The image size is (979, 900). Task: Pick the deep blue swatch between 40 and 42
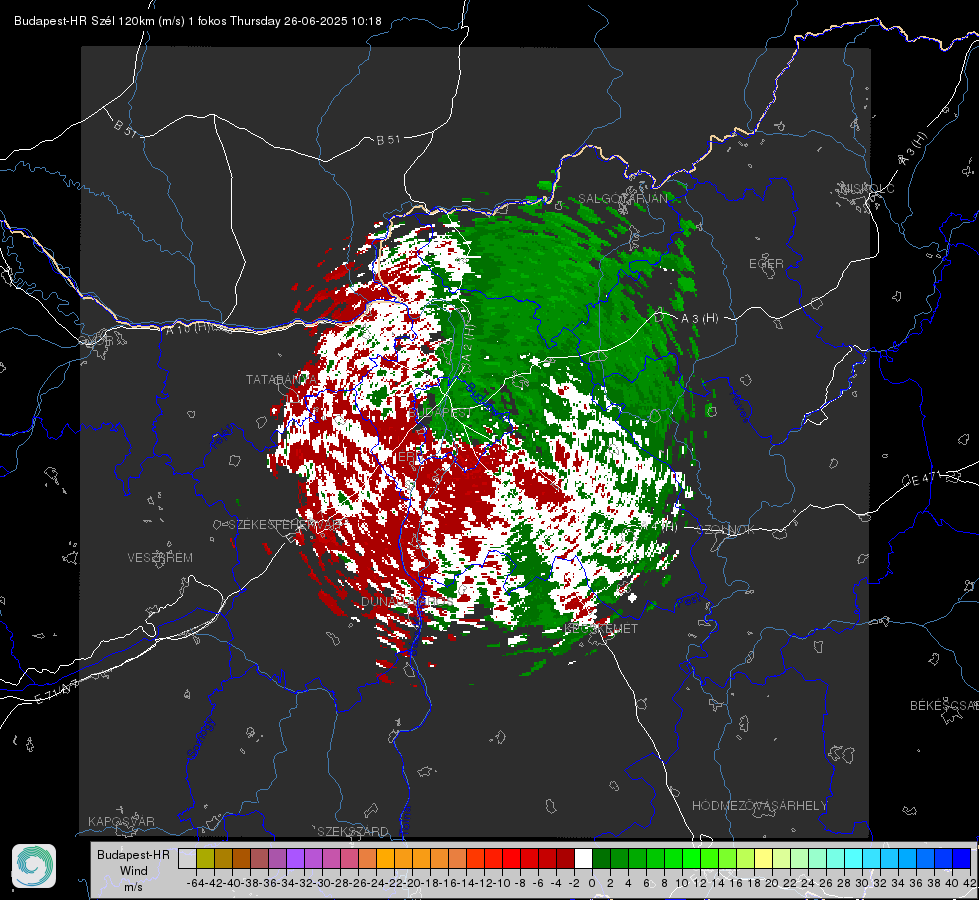962,858
